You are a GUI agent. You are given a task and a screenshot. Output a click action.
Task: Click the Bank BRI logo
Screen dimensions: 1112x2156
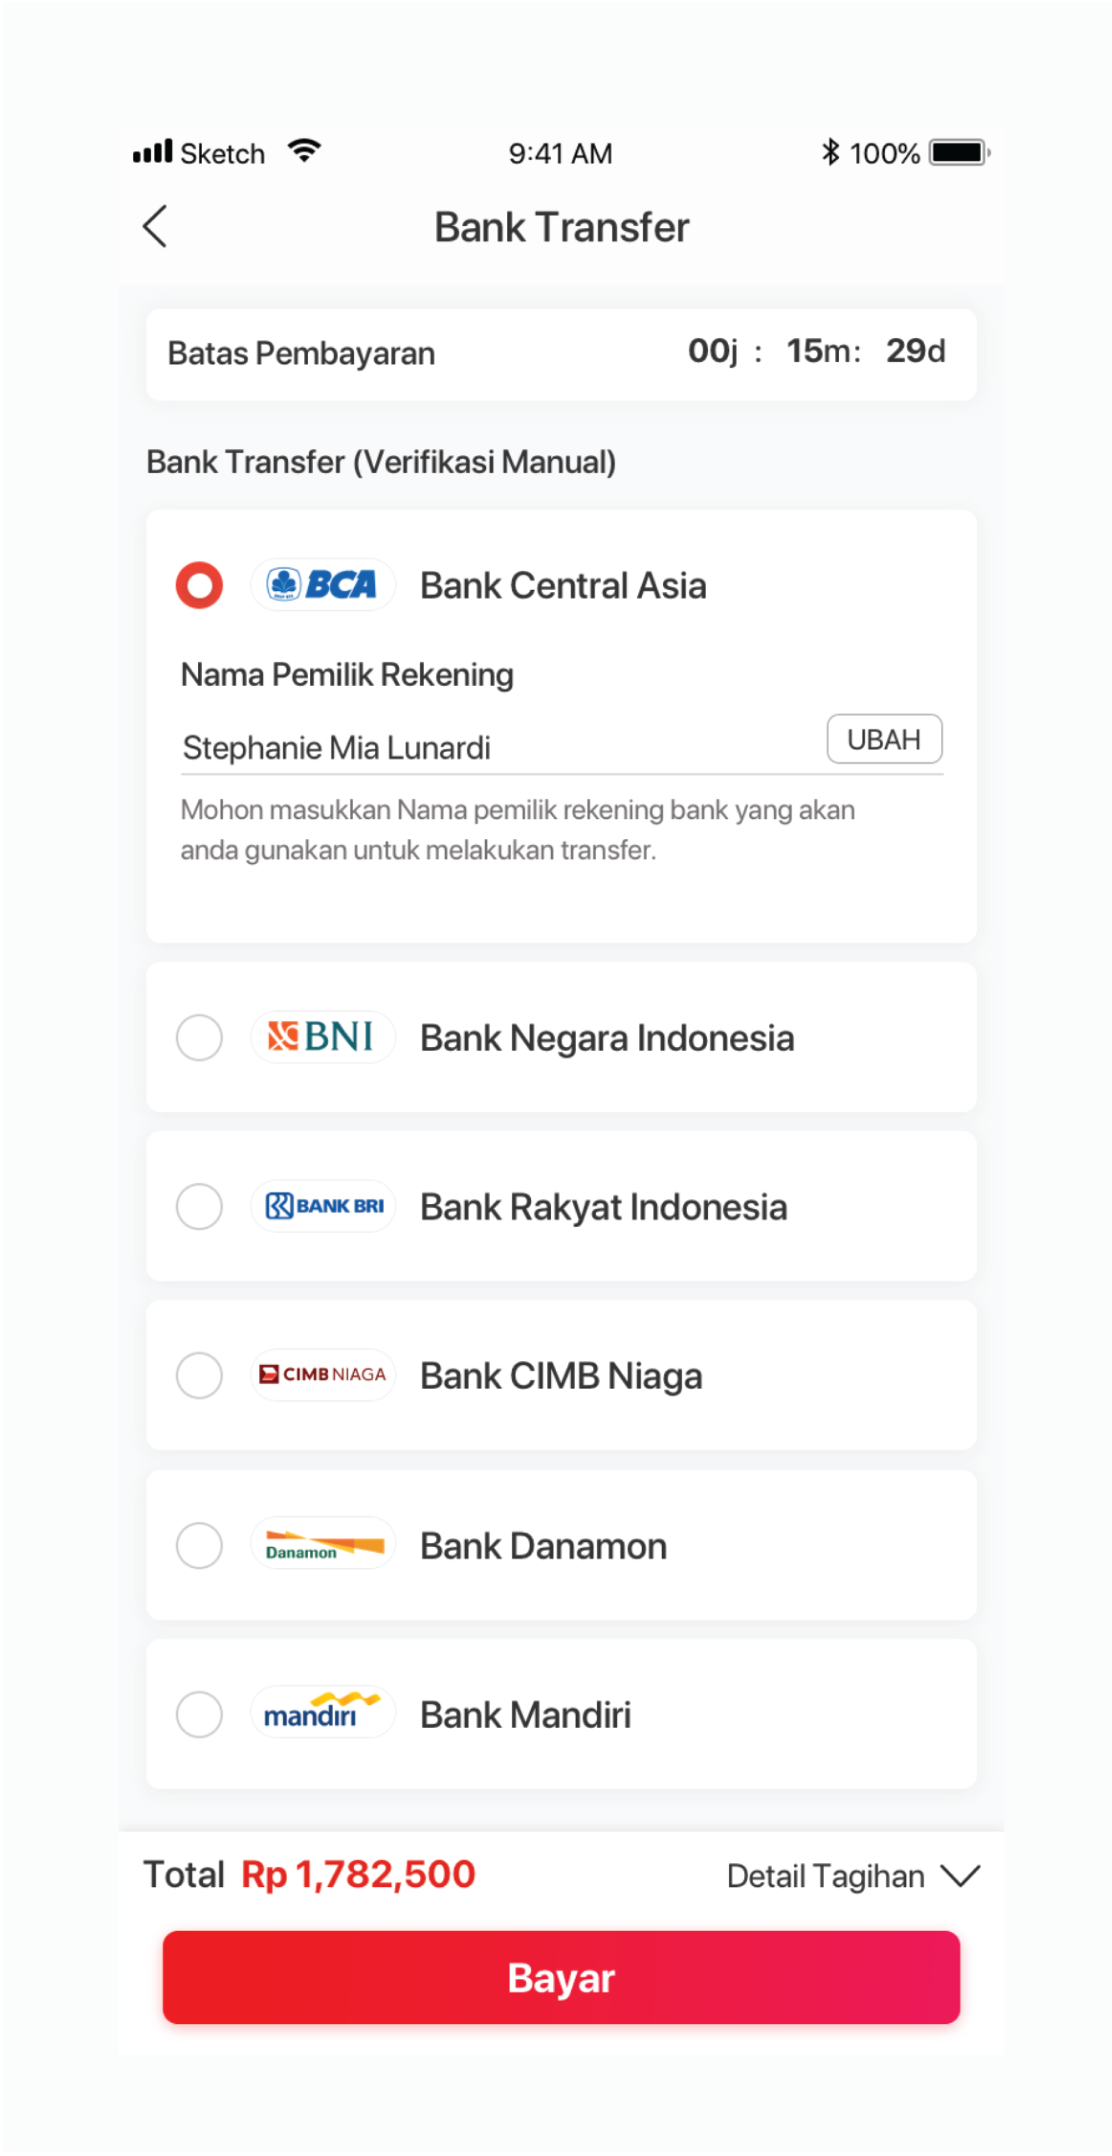tap(323, 1206)
